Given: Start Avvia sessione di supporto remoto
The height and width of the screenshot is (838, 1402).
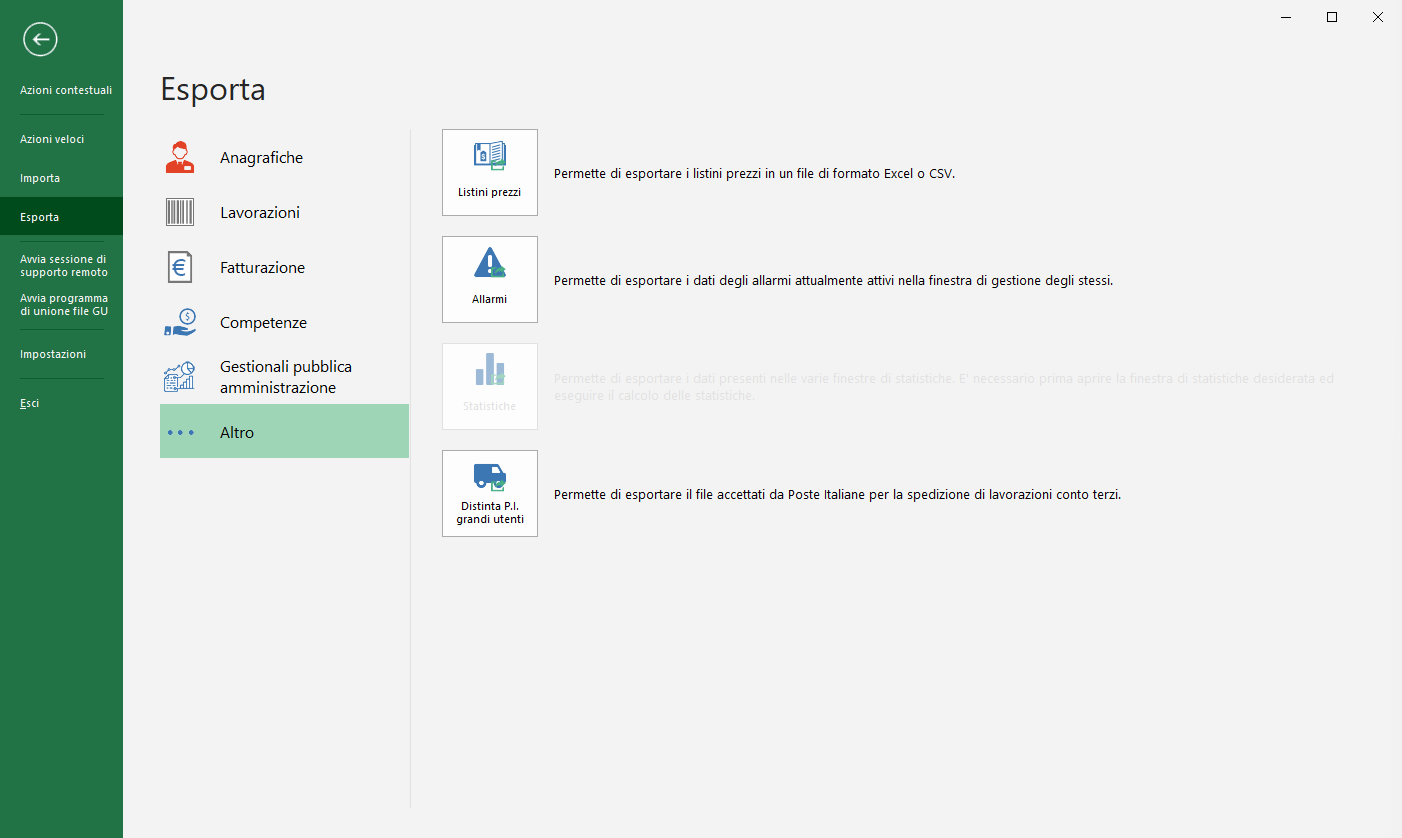Looking at the screenshot, I should [x=64, y=265].
